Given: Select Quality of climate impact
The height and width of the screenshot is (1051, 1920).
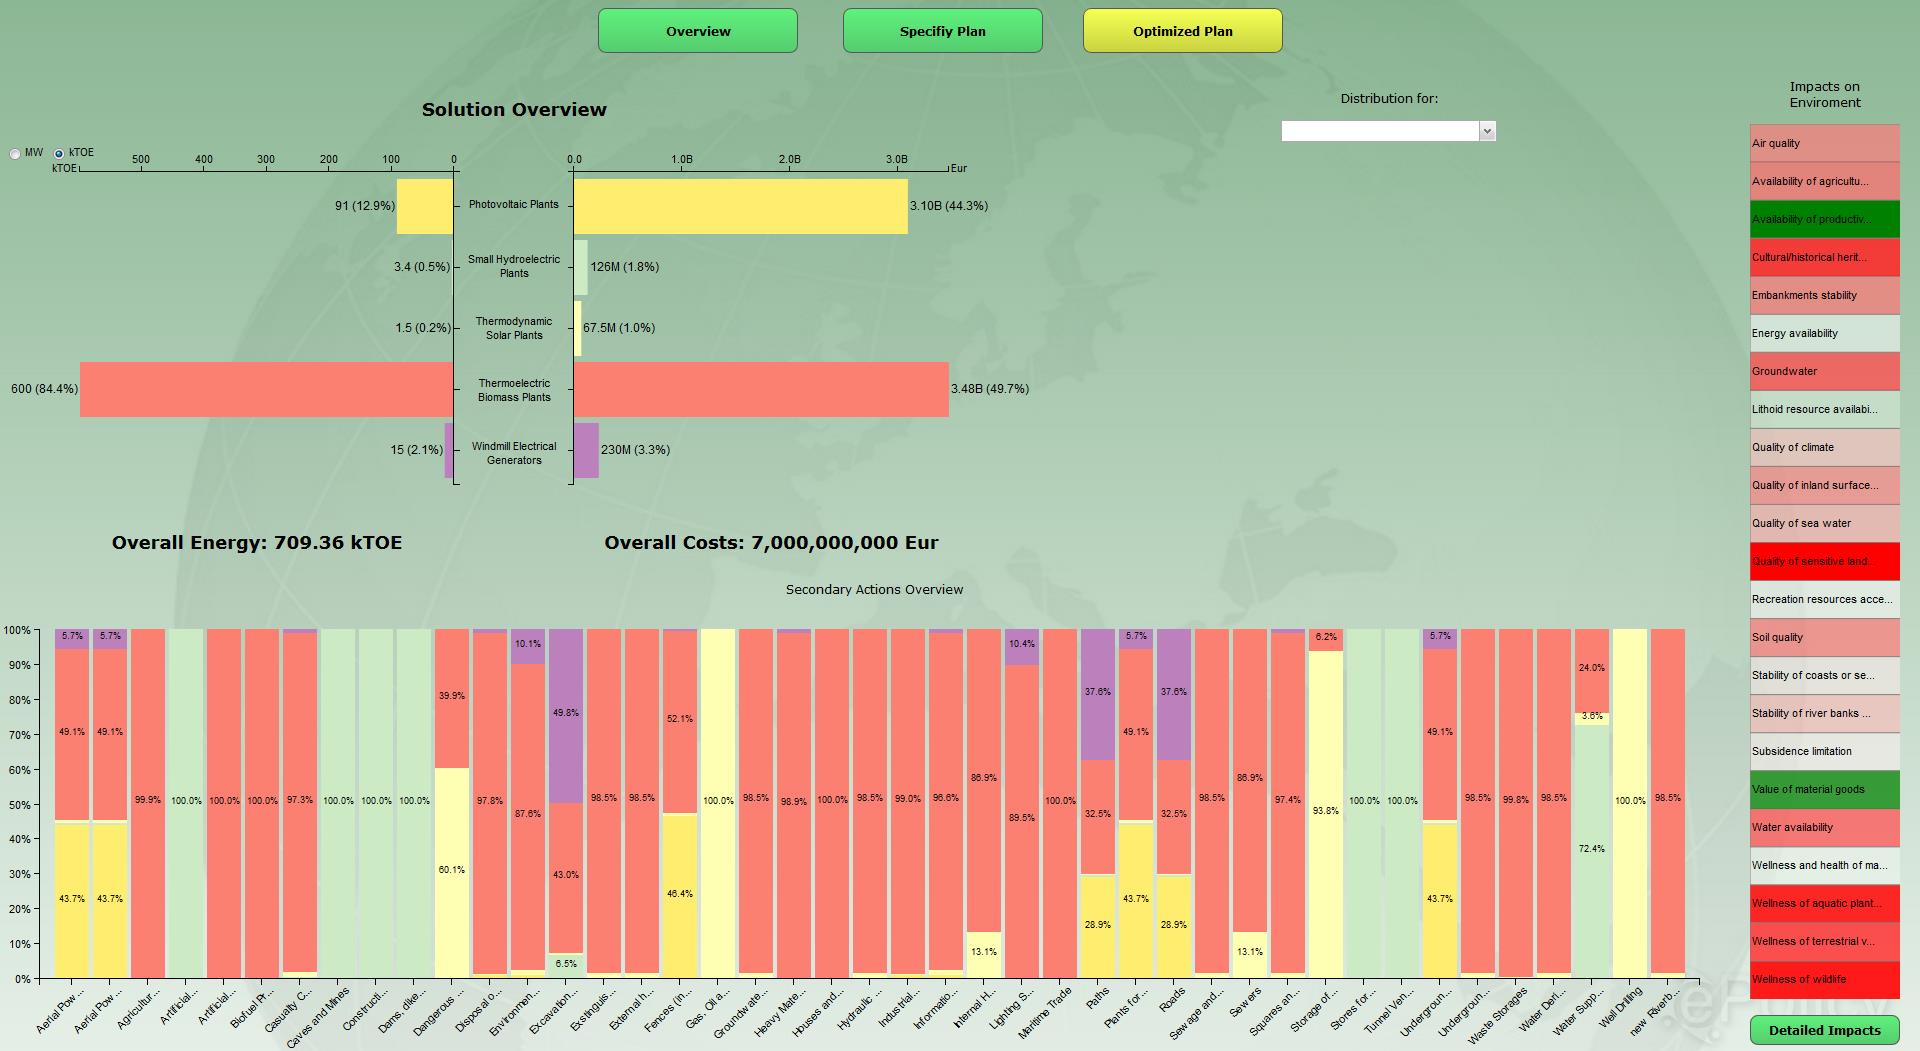Looking at the screenshot, I should (x=1825, y=447).
